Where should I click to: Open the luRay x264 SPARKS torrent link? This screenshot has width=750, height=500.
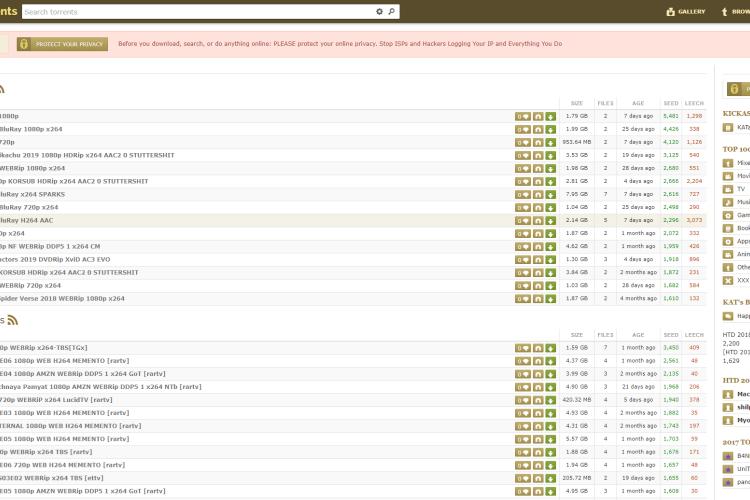tap(33, 195)
